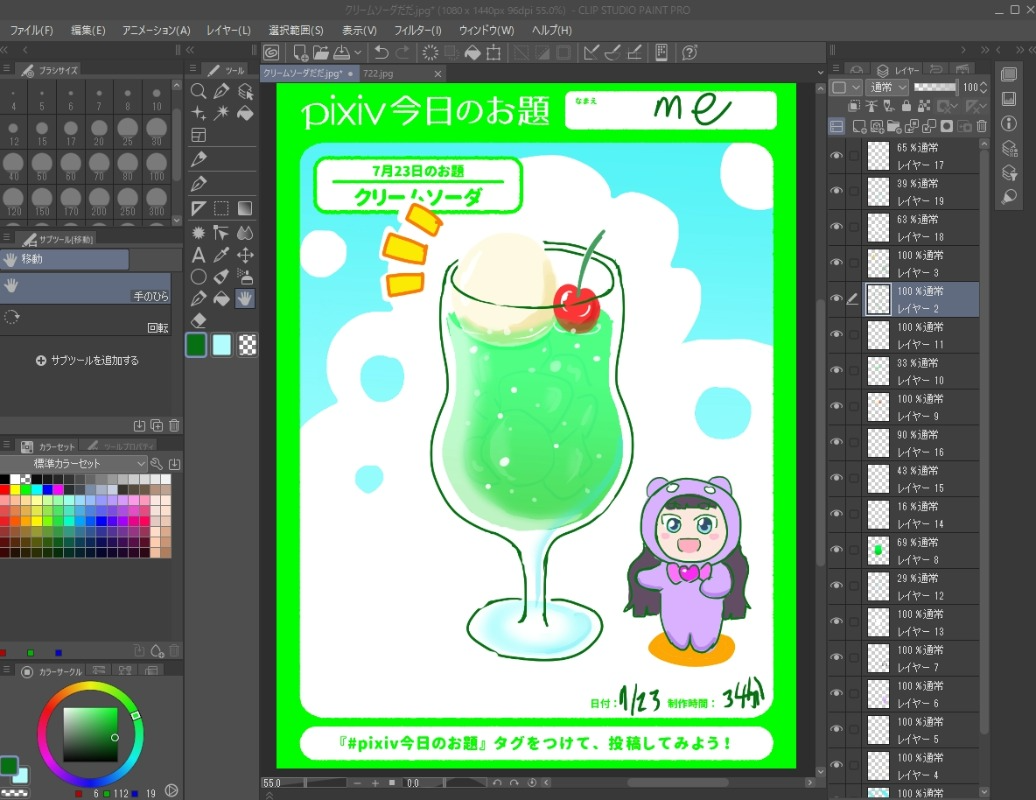Open the blending mode 通常 dropdown
Screen dimensions: 1036x800
[x=888, y=88]
